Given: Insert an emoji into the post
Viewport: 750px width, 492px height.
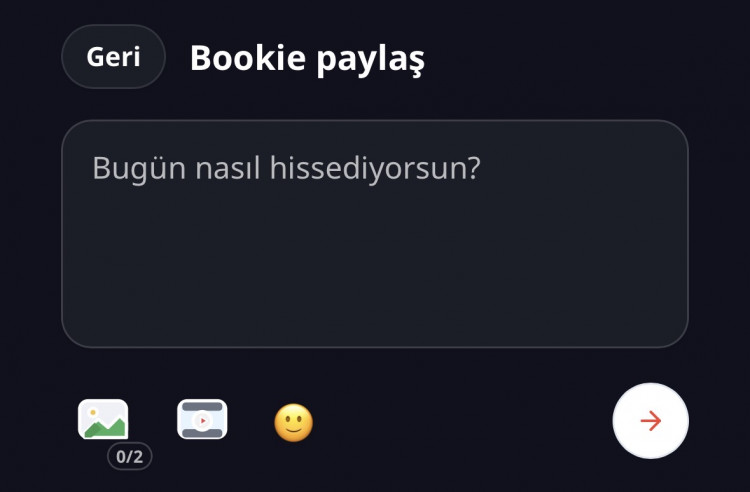Looking at the screenshot, I should click(x=294, y=423).
